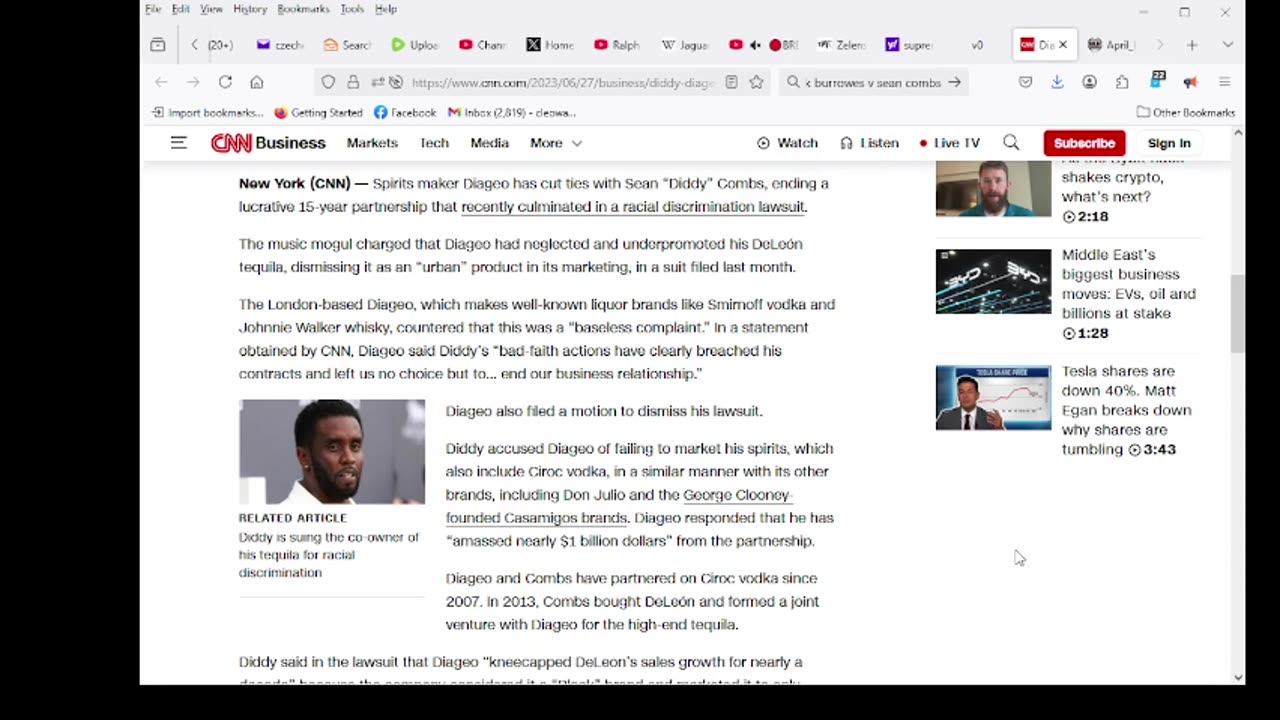The image size is (1280, 720).
Task: Open the extensions puzzle icon
Action: coord(1122,82)
